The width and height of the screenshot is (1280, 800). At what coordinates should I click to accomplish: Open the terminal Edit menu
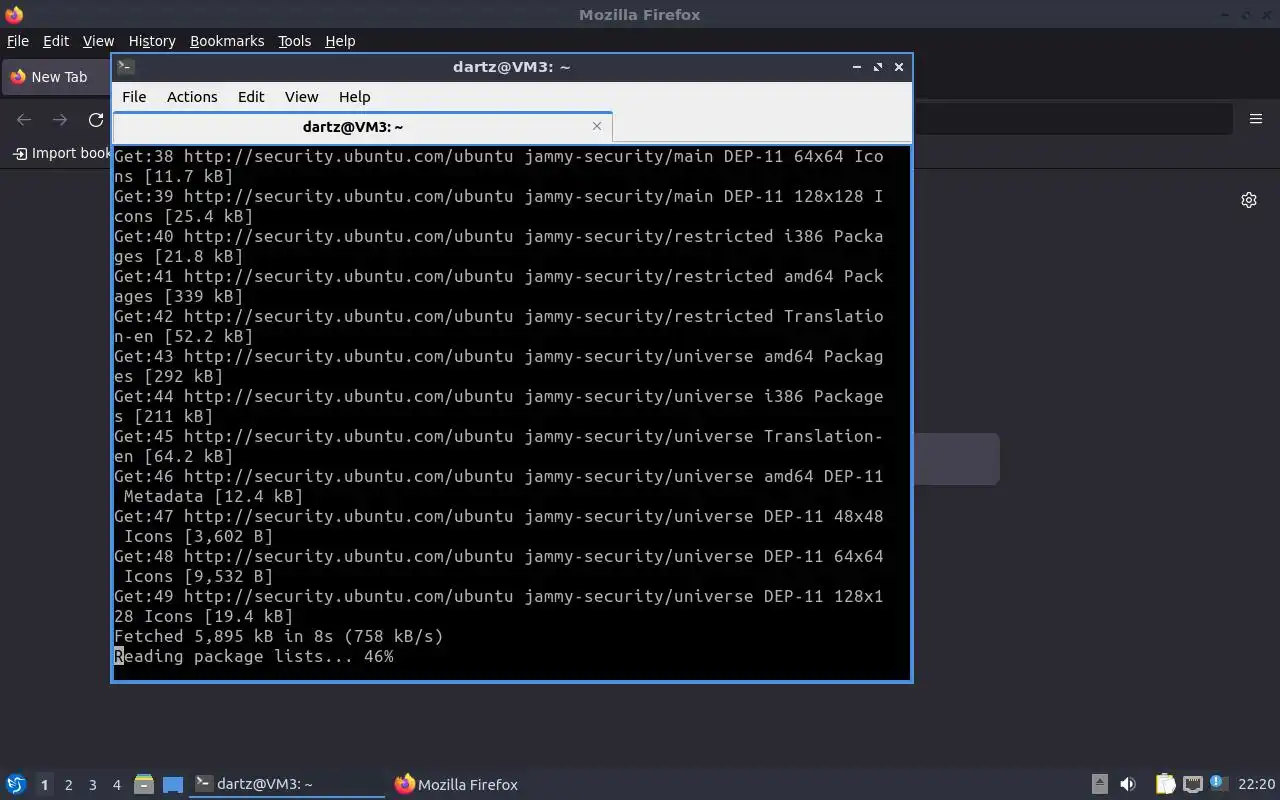251,97
